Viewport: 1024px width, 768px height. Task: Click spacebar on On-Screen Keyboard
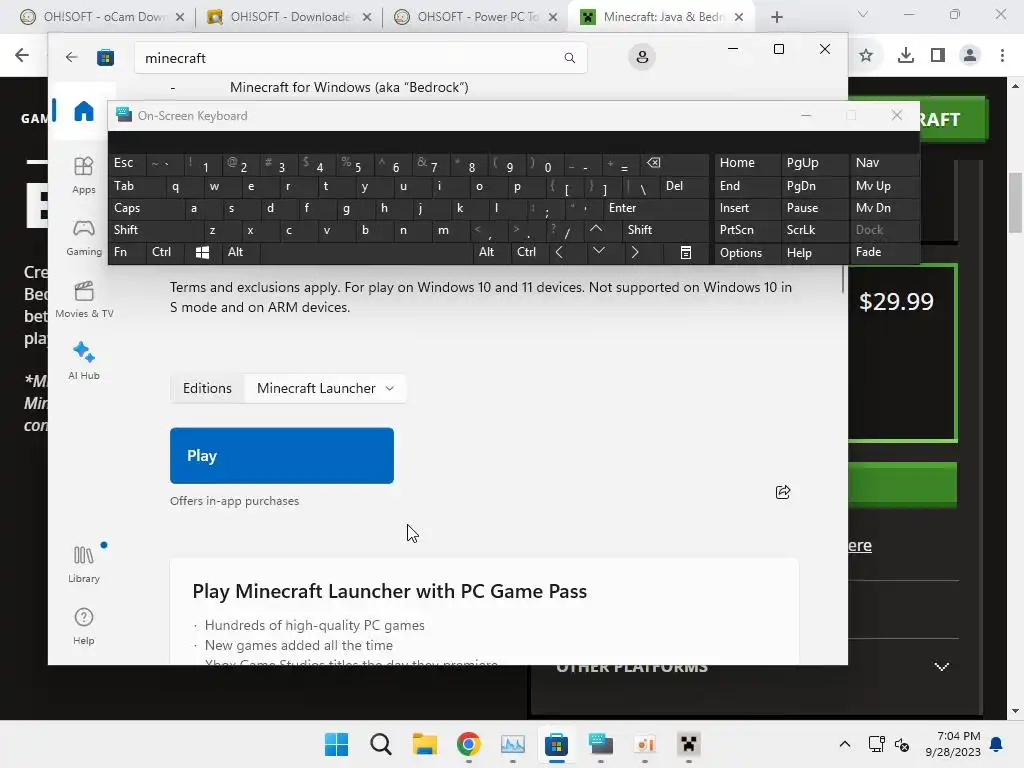pos(366,253)
